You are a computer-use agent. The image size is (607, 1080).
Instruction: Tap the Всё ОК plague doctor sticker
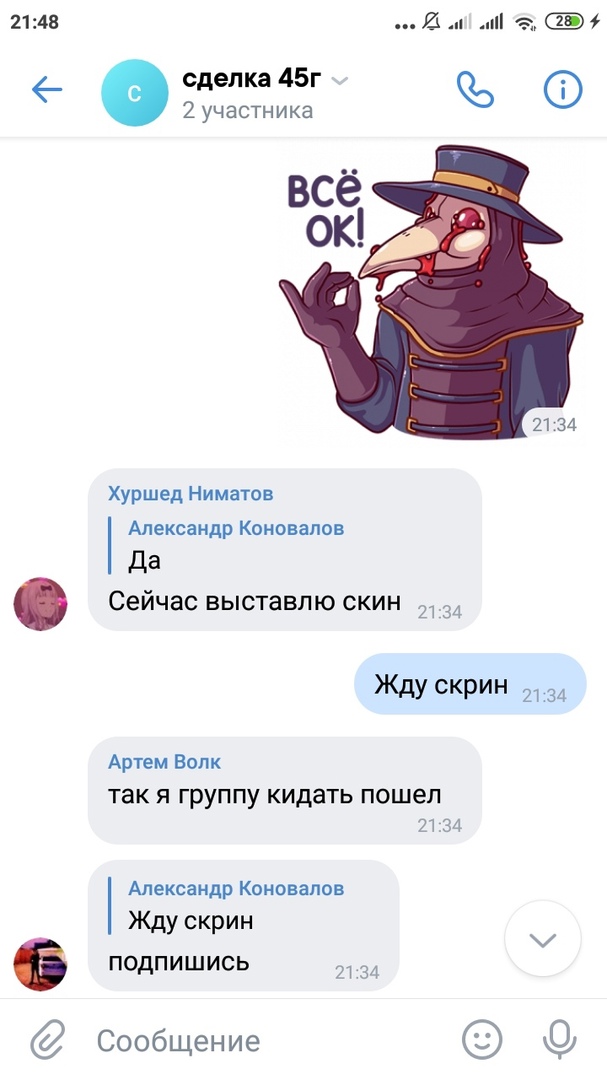(x=431, y=291)
